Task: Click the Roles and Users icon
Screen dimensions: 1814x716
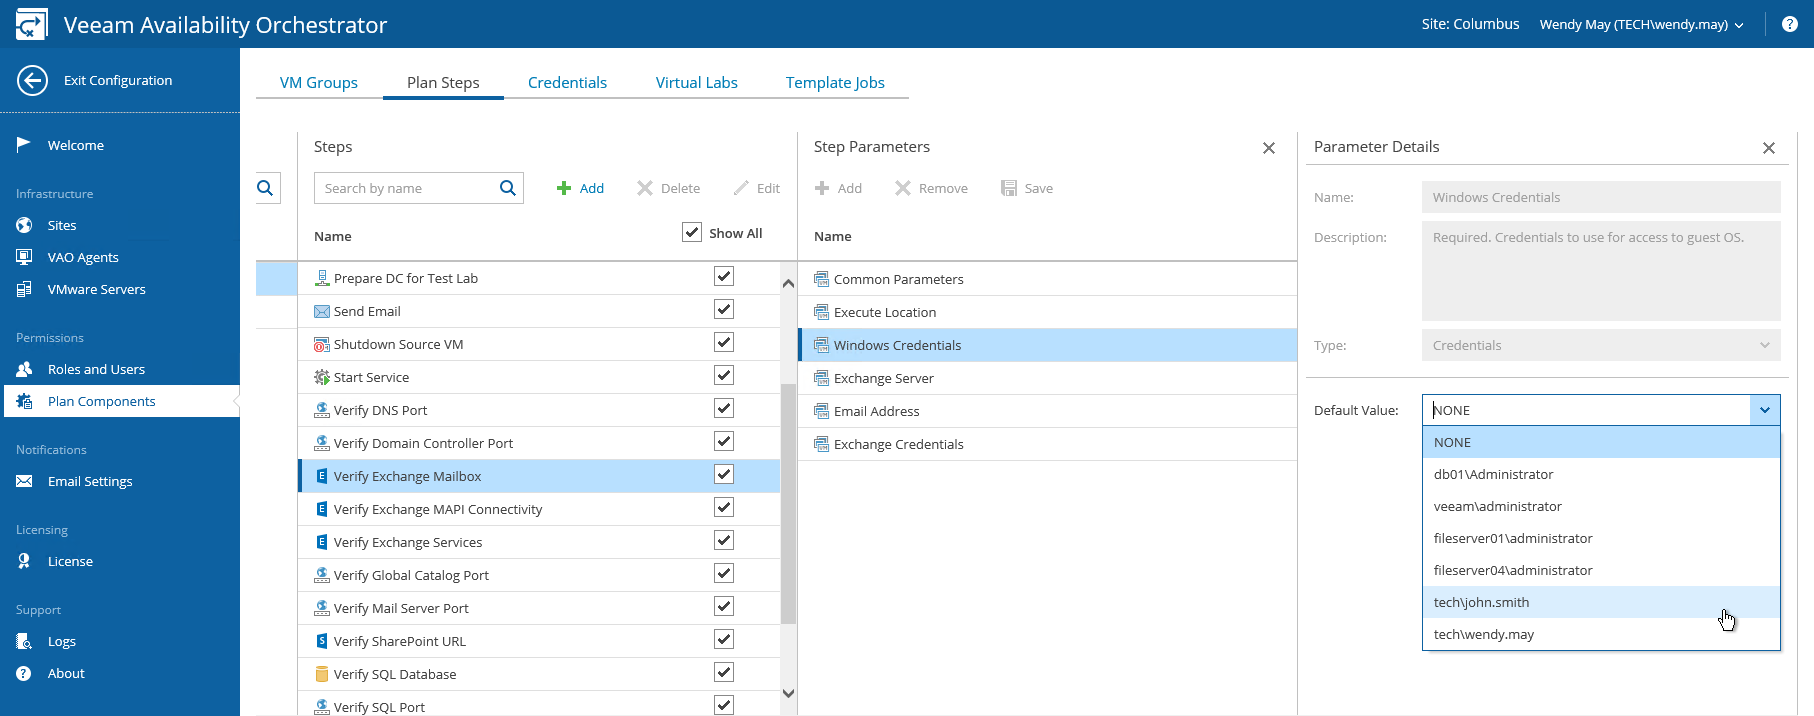Action: [24, 369]
